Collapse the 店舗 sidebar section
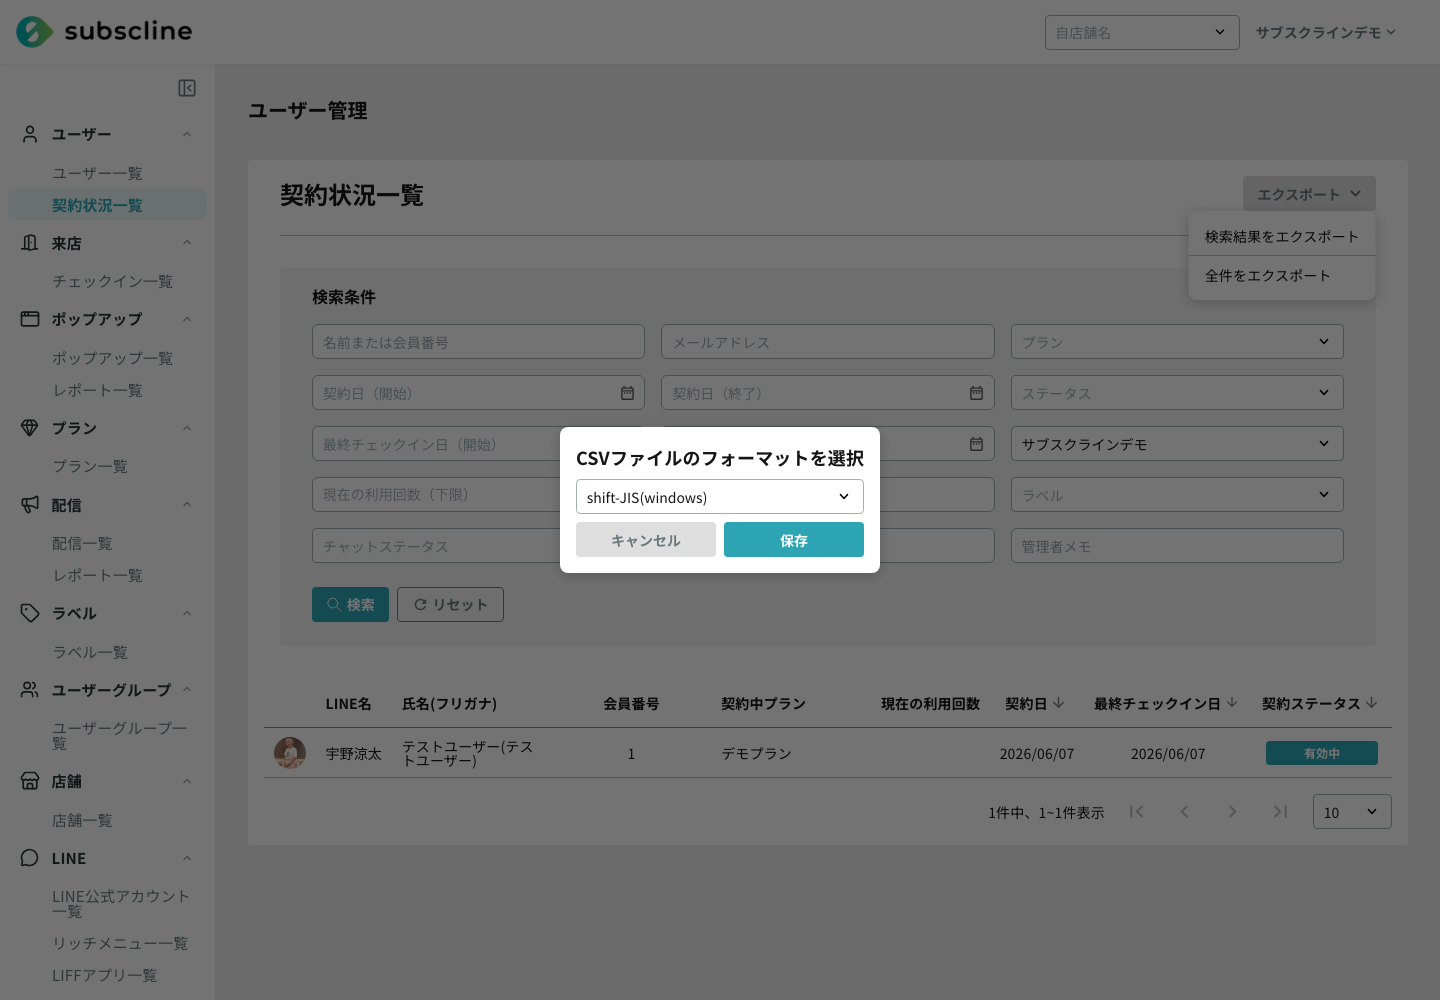 click(x=187, y=781)
